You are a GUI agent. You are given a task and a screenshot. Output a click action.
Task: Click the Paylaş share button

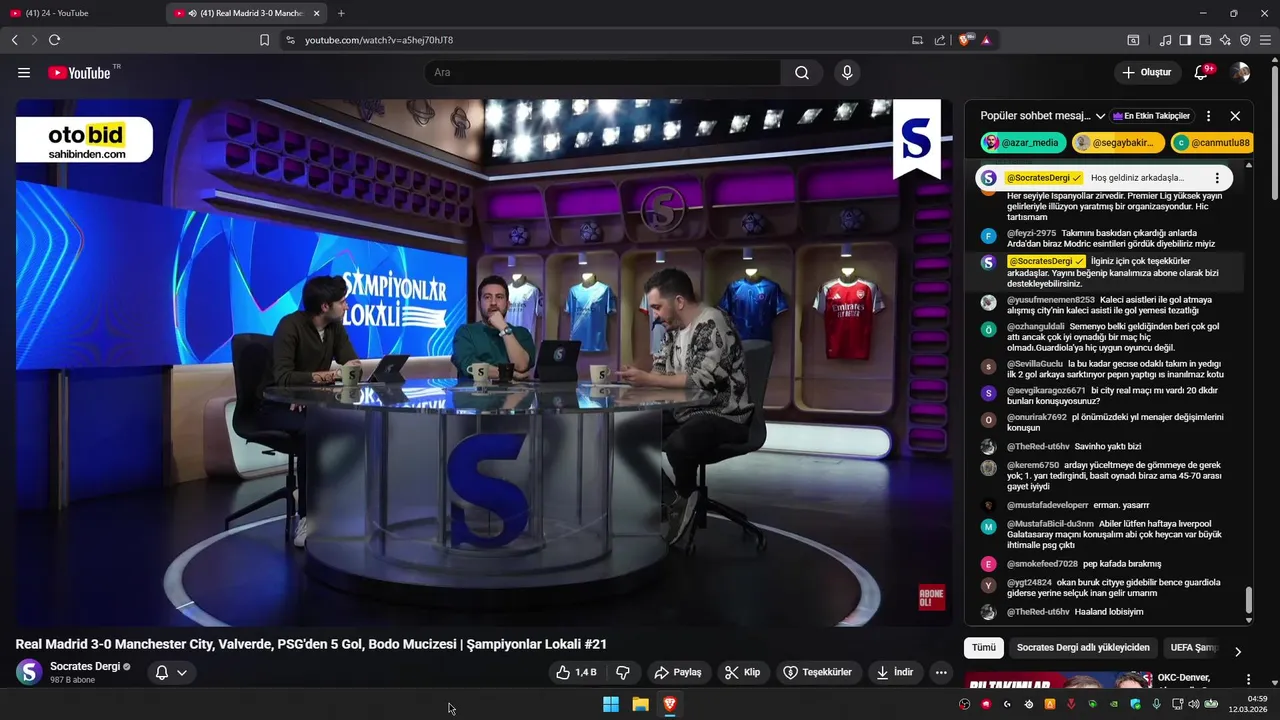coord(677,673)
